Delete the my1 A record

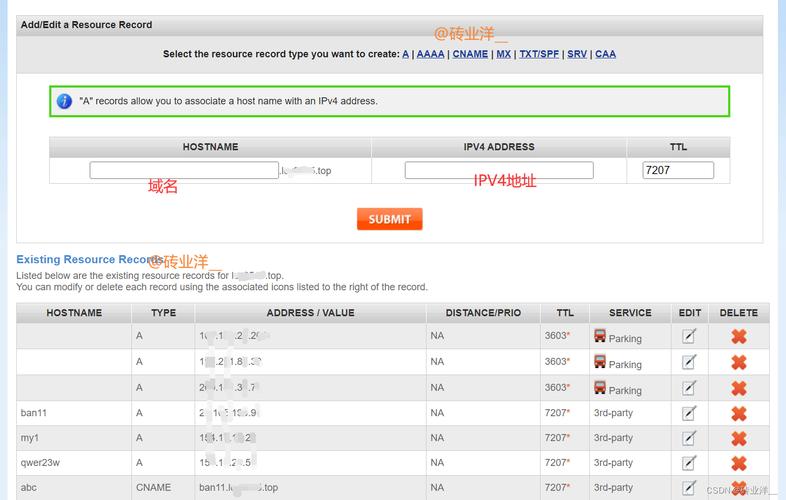click(x=738, y=438)
